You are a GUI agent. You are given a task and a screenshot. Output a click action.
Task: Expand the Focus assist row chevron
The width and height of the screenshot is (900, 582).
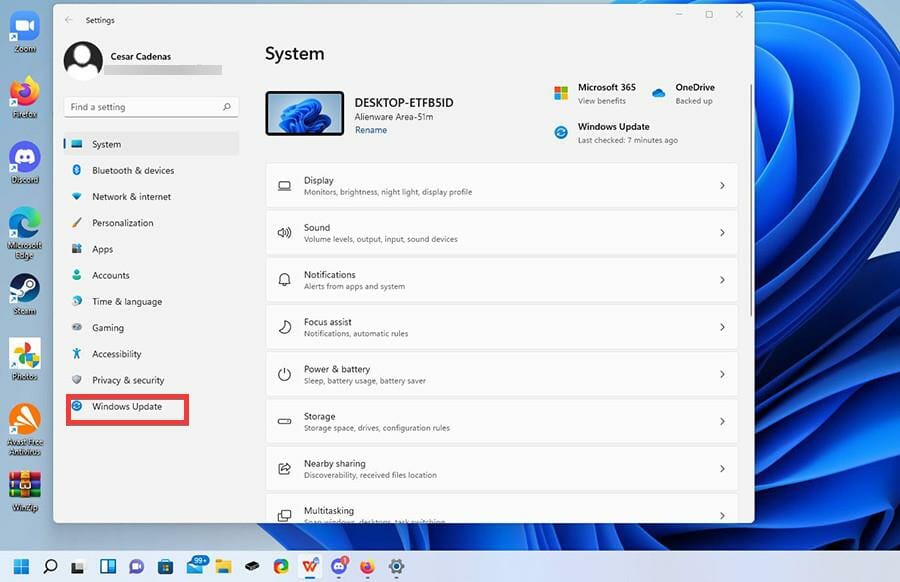(722, 327)
